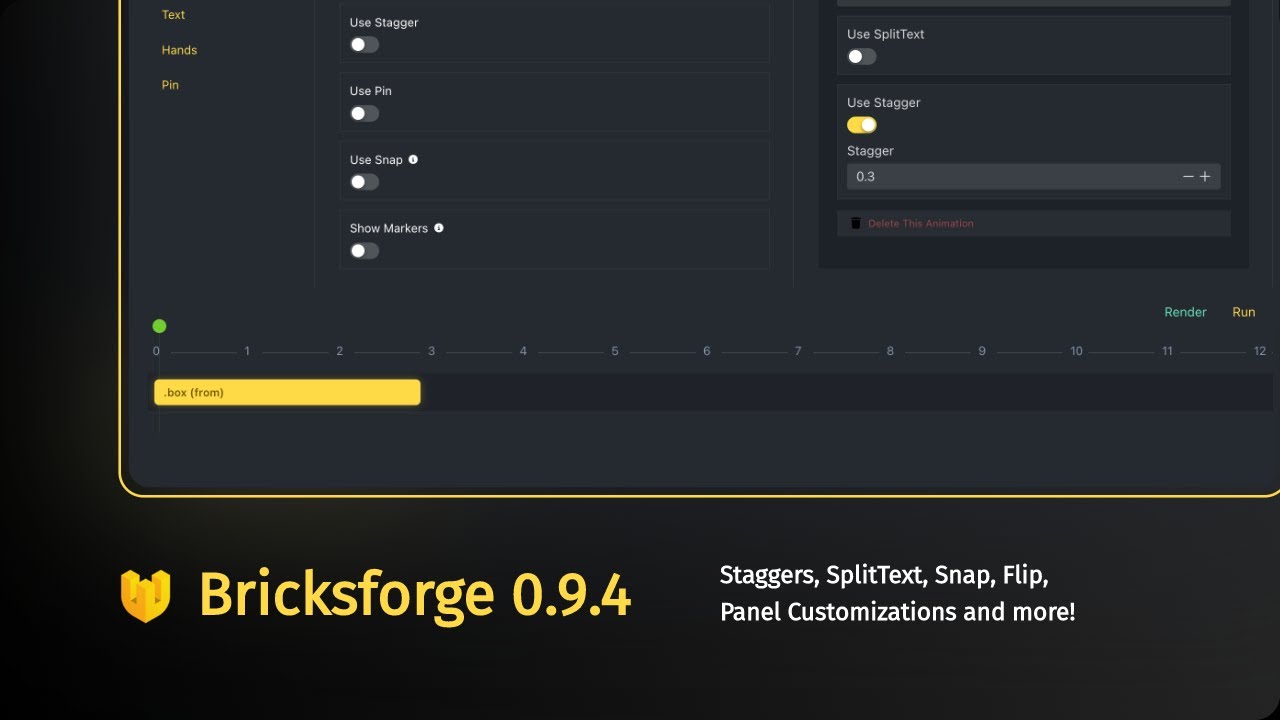Image resolution: width=1280 pixels, height=720 pixels.
Task: Click the yellow Run button
Action: tap(1243, 312)
